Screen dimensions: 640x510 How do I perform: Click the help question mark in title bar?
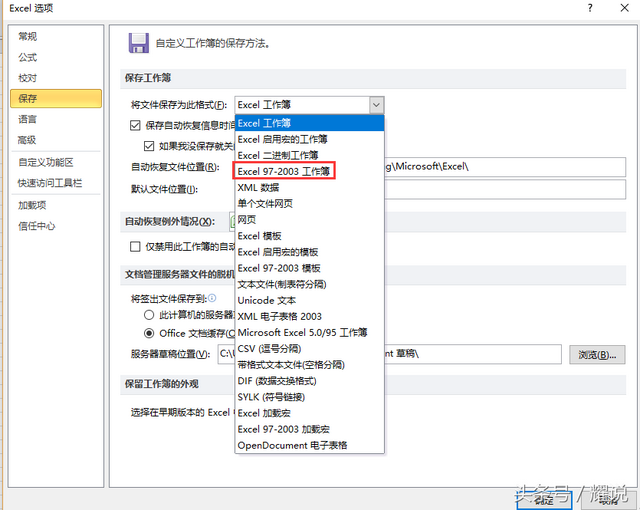(590, 8)
